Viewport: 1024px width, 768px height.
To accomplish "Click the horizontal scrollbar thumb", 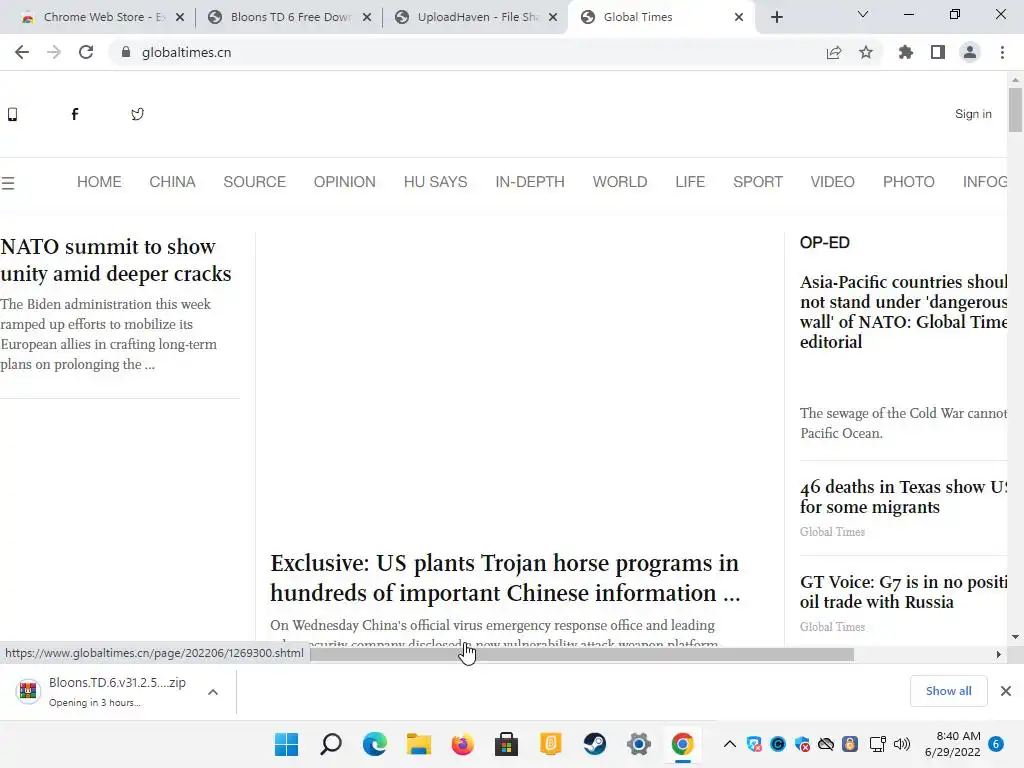I will (x=581, y=654).
